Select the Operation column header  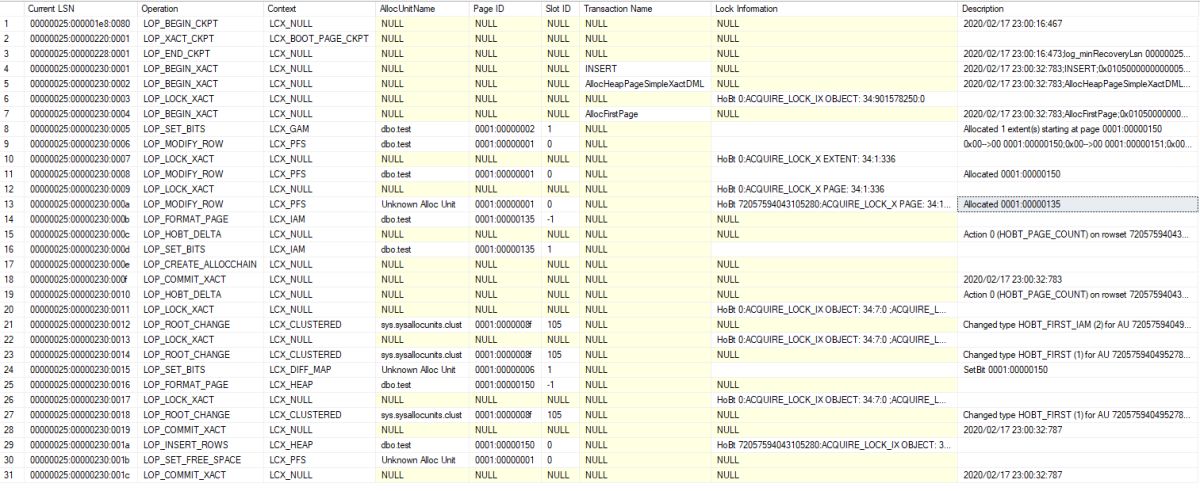[201, 8]
